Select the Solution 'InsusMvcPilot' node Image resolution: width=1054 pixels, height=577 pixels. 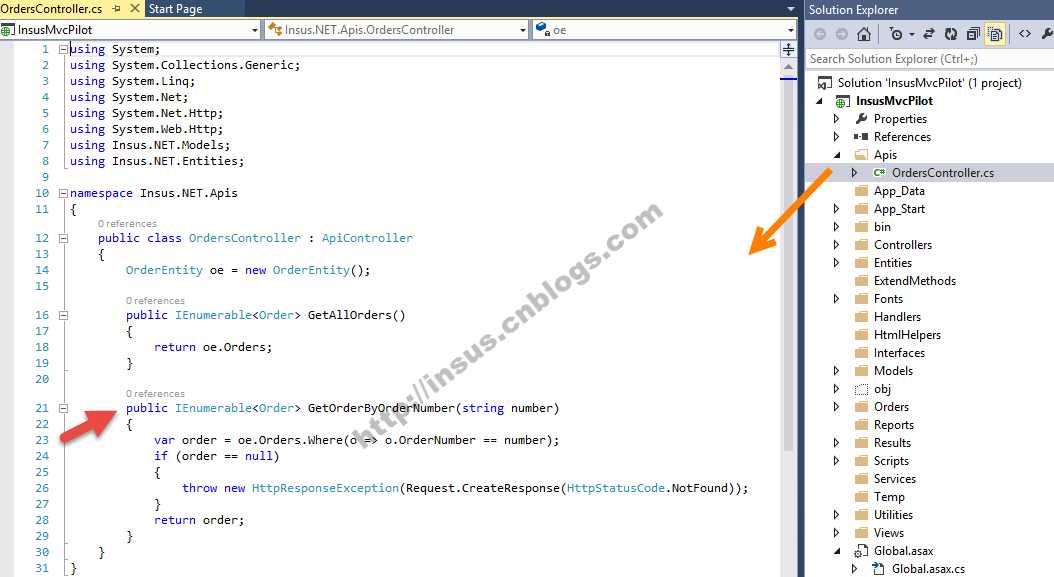pos(929,83)
